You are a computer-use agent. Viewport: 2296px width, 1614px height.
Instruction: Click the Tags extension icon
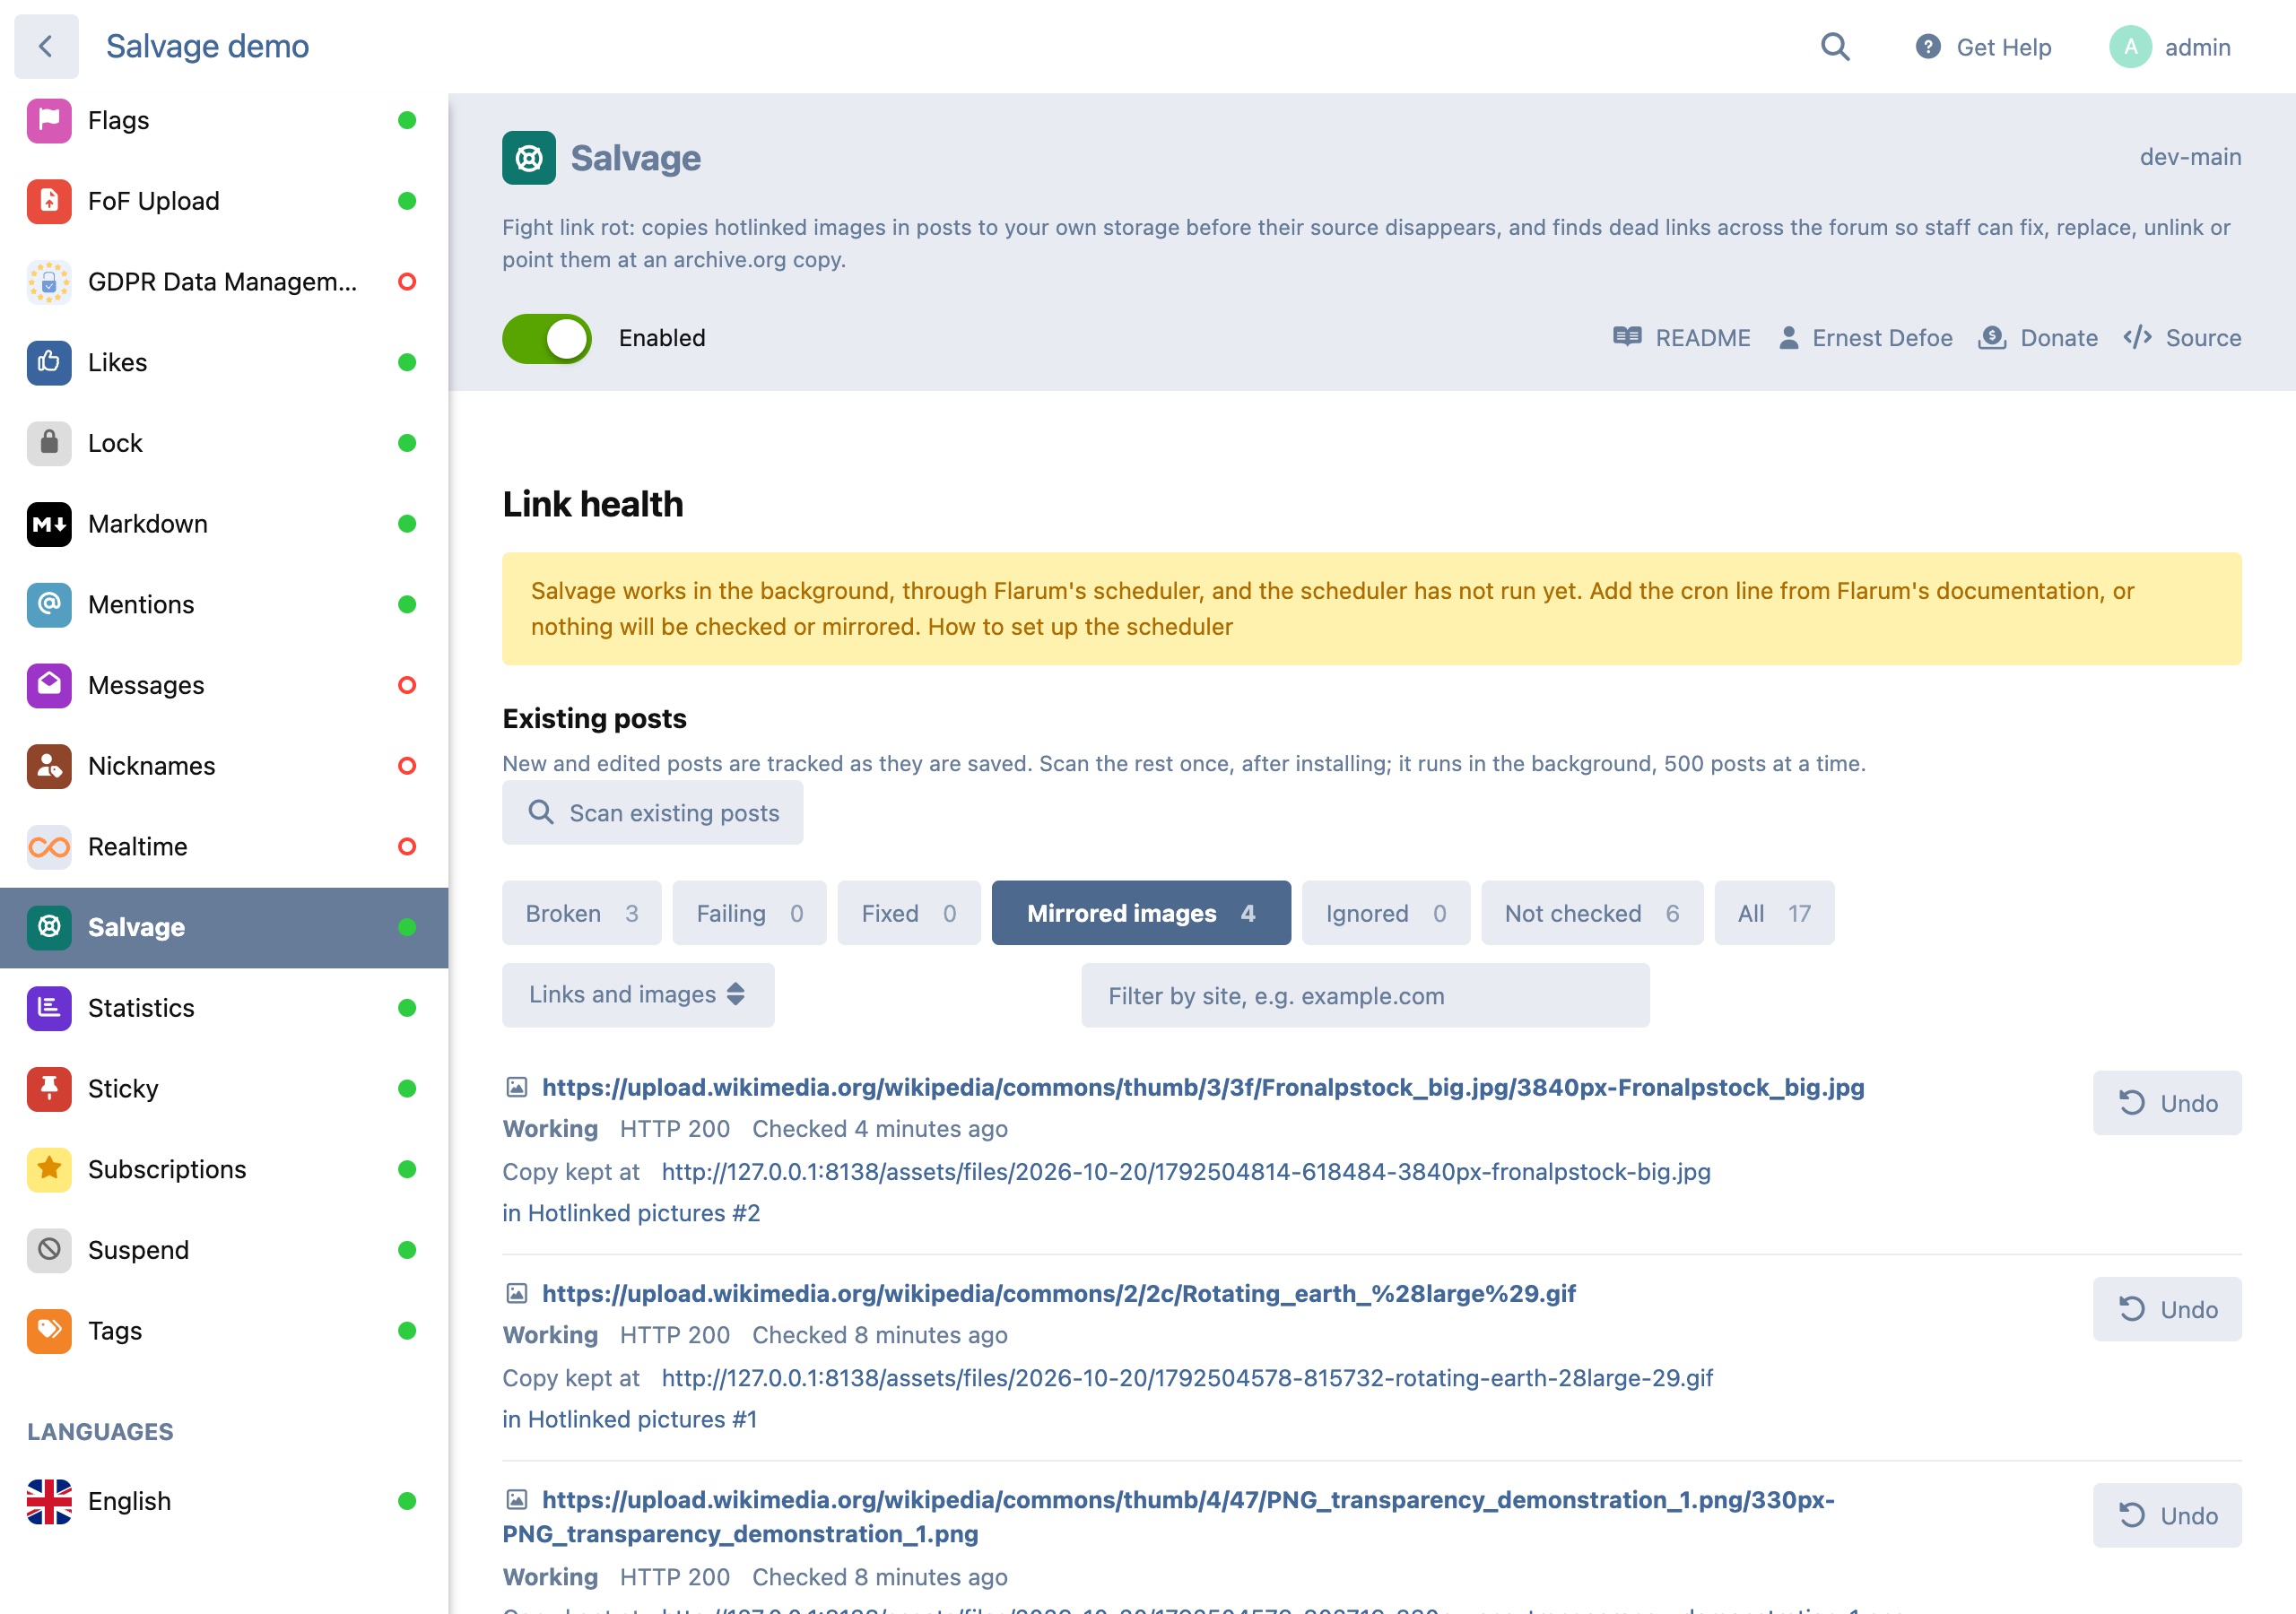(x=49, y=1331)
